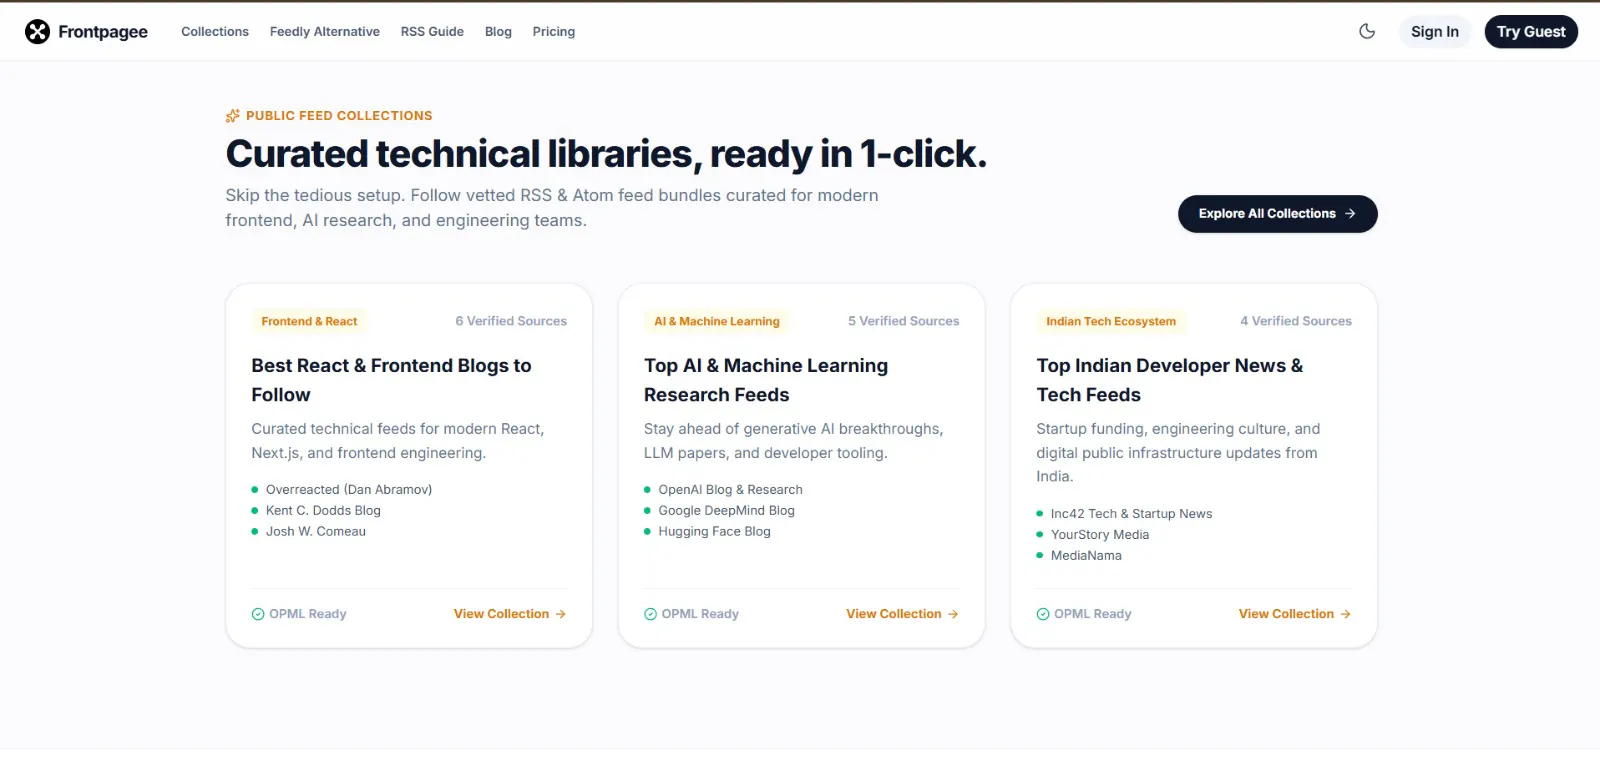Navigate to the Blog page

point(498,32)
